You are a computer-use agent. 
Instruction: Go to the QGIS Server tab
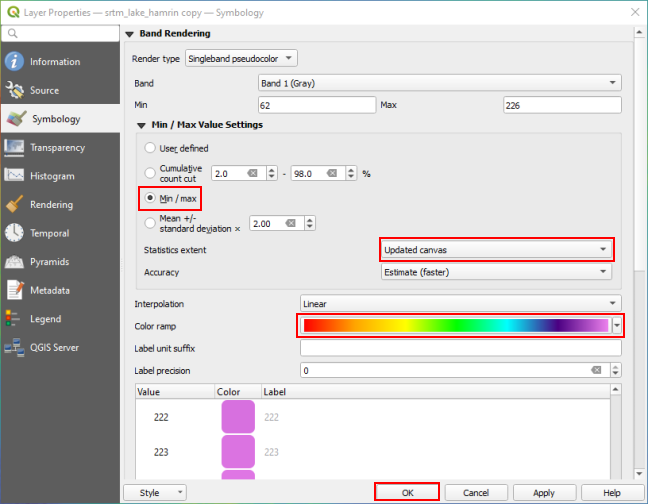point(54,348)
